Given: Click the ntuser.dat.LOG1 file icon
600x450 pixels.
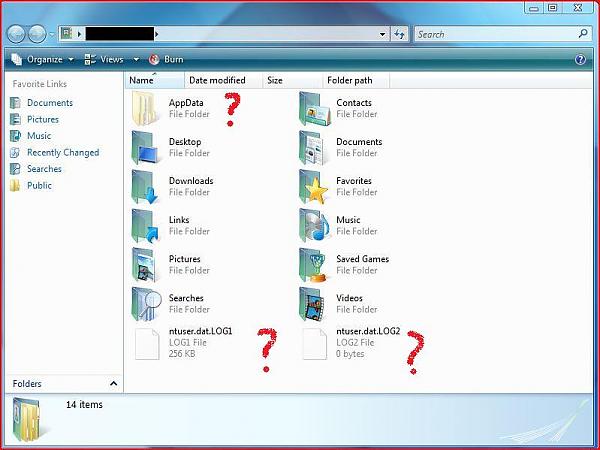Looking at the screenshot, I should (147, 344).
